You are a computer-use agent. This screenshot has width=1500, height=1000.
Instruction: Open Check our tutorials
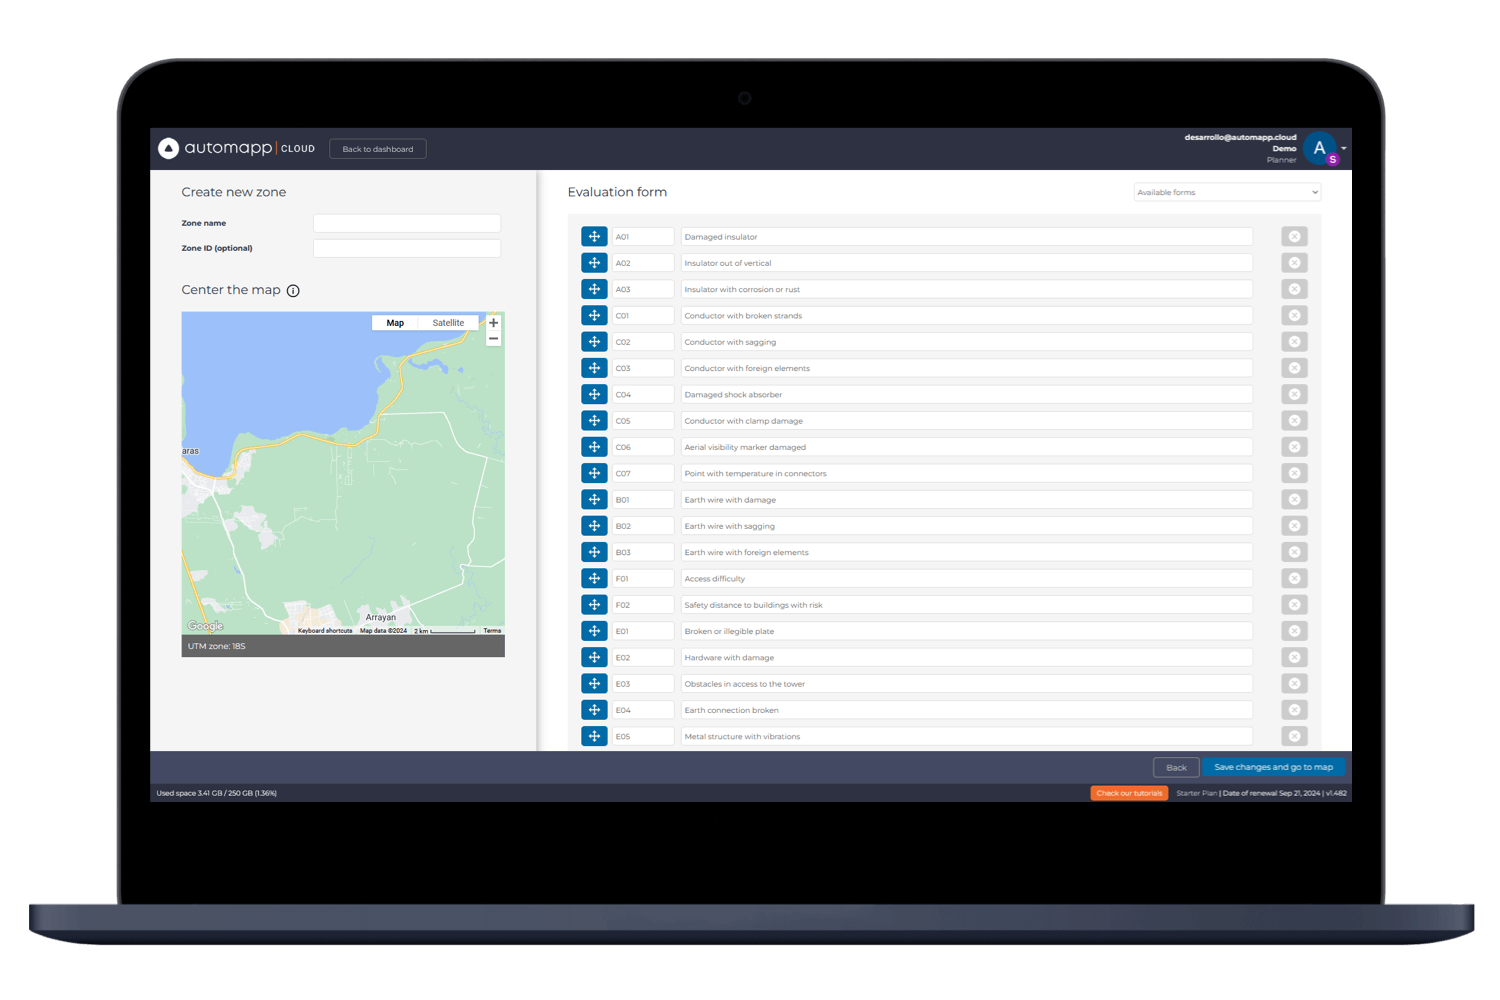[x=1128, y=792]
